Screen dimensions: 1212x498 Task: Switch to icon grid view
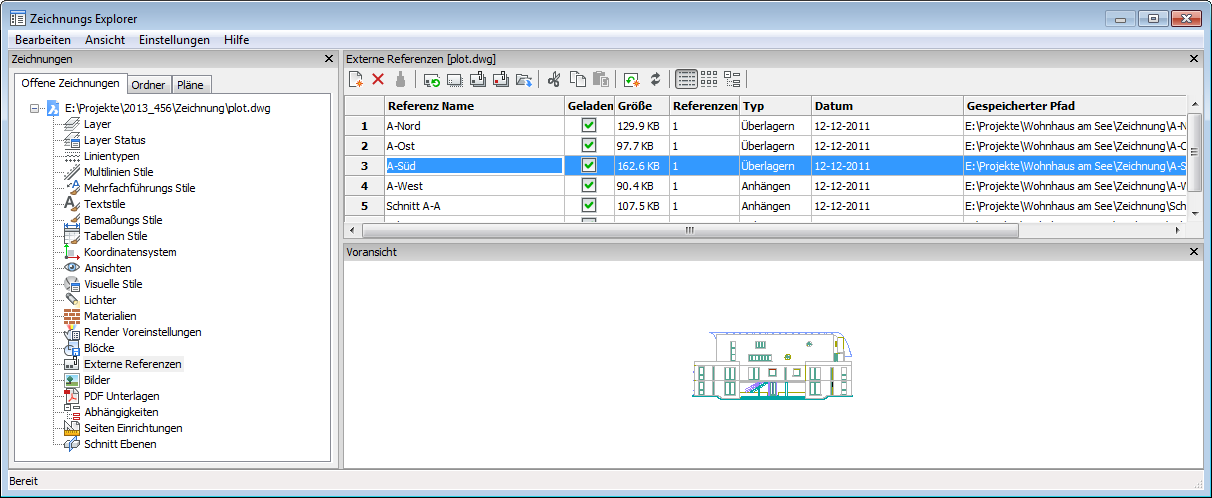point(709,79)
